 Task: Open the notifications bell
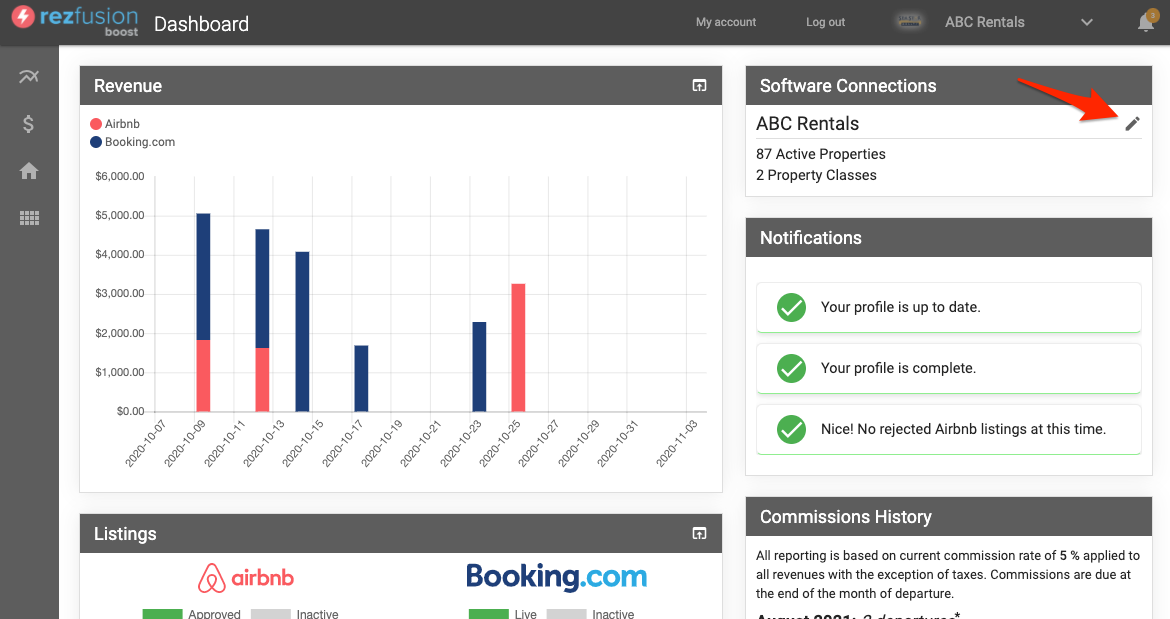pyautogui.click(x=1146, y=22)
